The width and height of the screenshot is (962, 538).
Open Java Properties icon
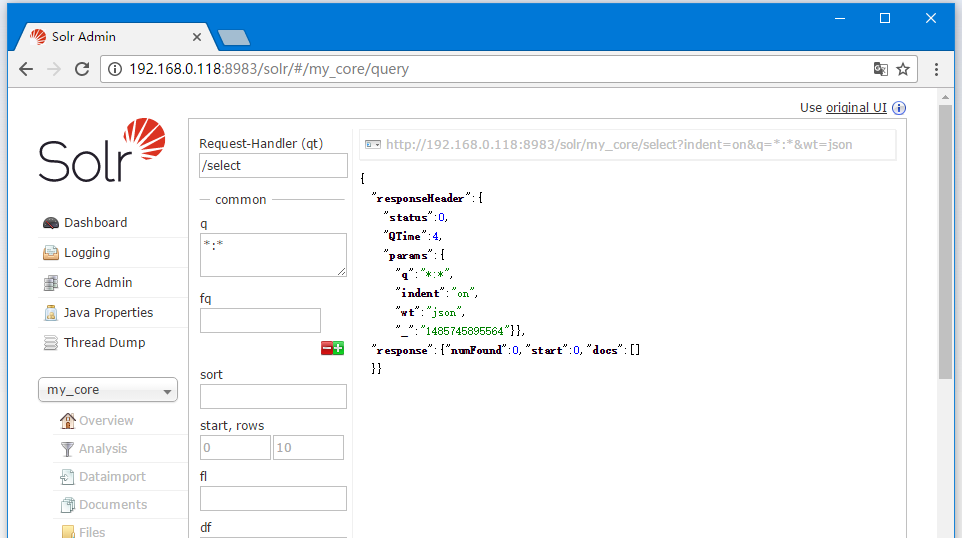tap(51, 313)
